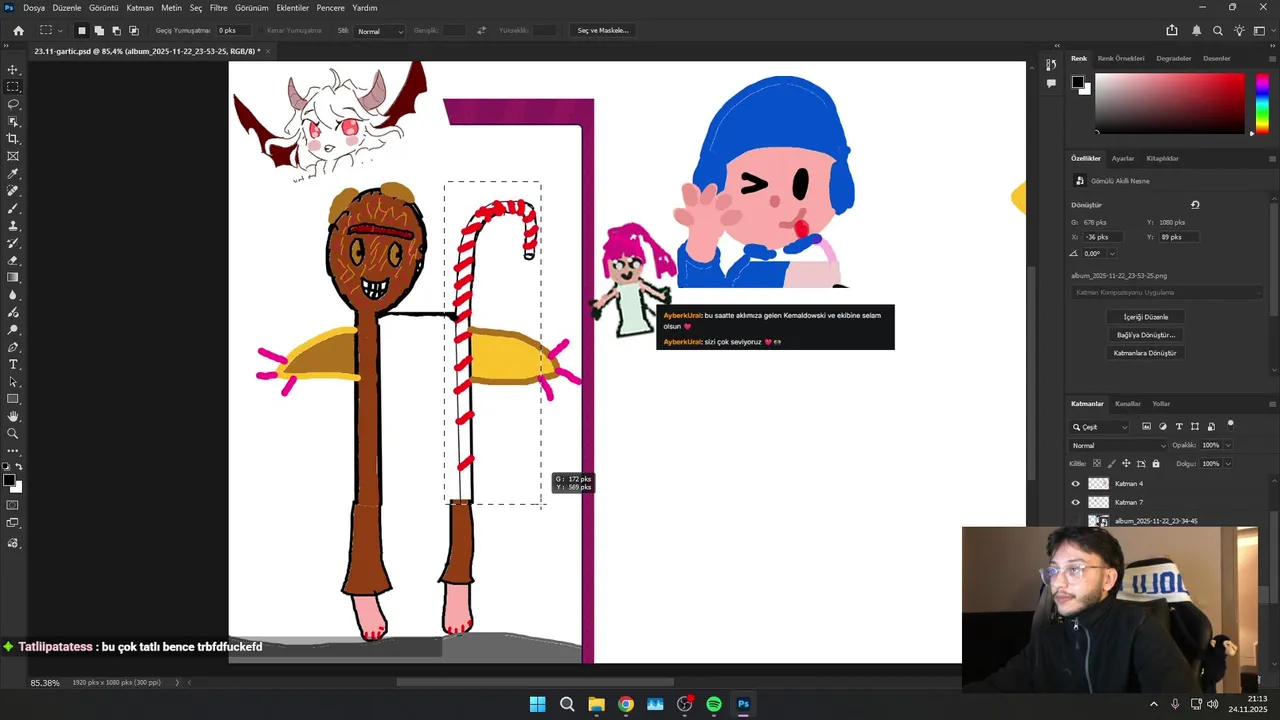Open the Filtre menu
1280x720 pixels.
(x=218, y=8)
